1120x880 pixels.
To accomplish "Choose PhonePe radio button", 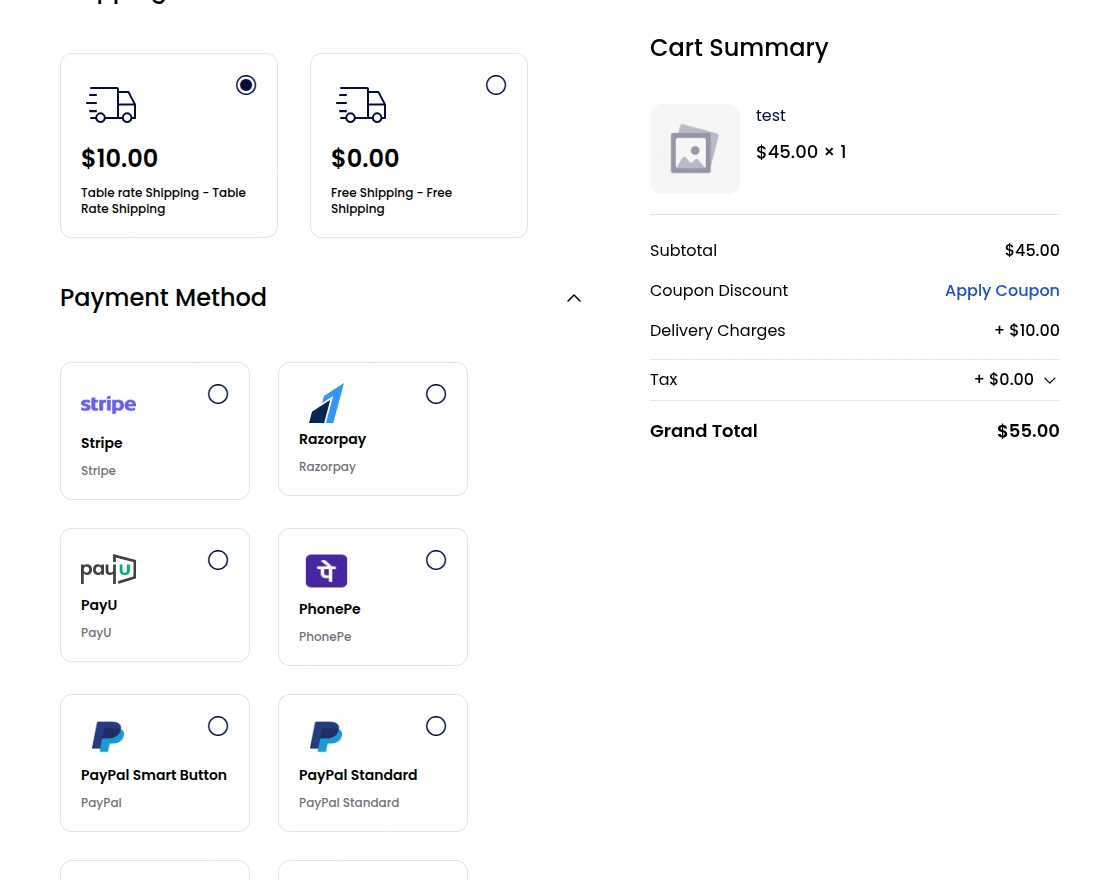I will pyautogui.click(x=436, y=560).
